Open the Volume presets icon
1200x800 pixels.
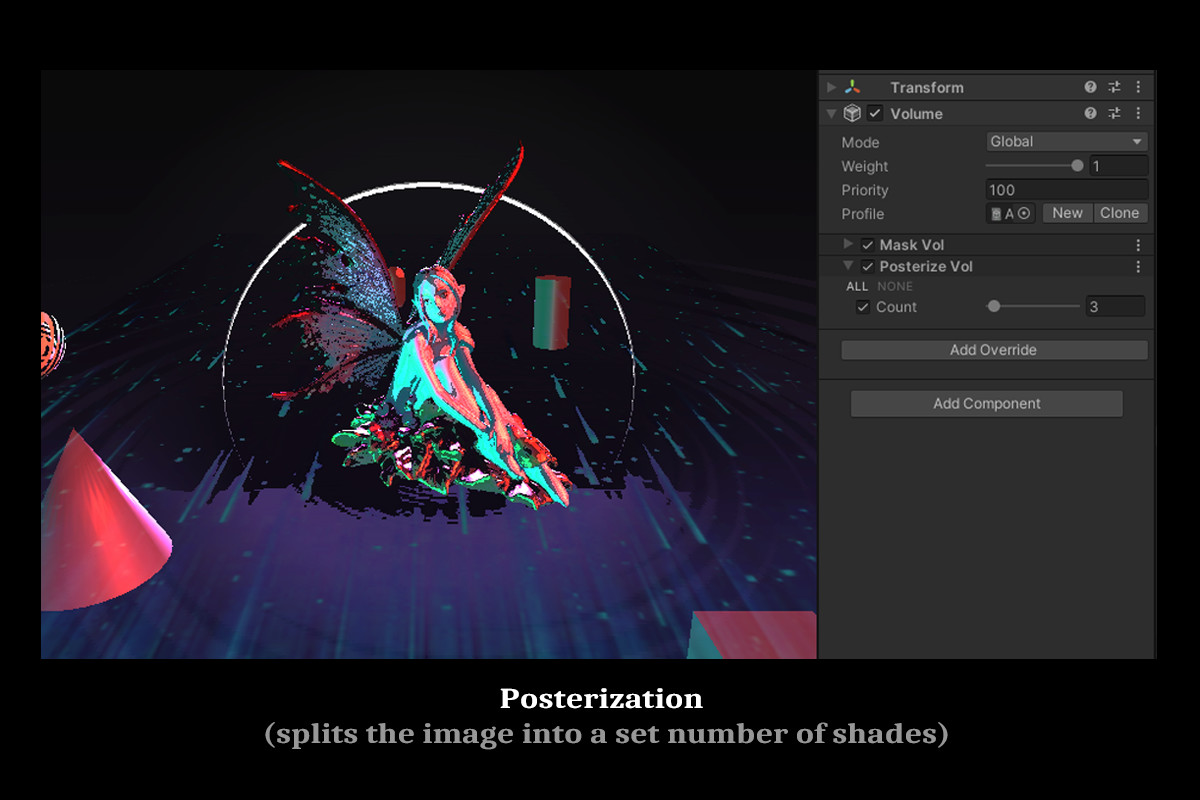click(x=1114, y=113)
